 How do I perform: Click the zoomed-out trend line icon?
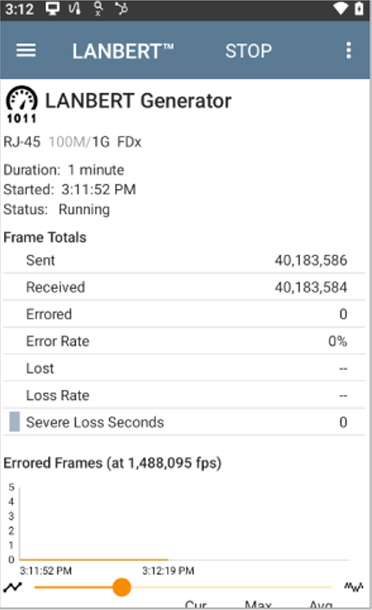pos(13,587)
